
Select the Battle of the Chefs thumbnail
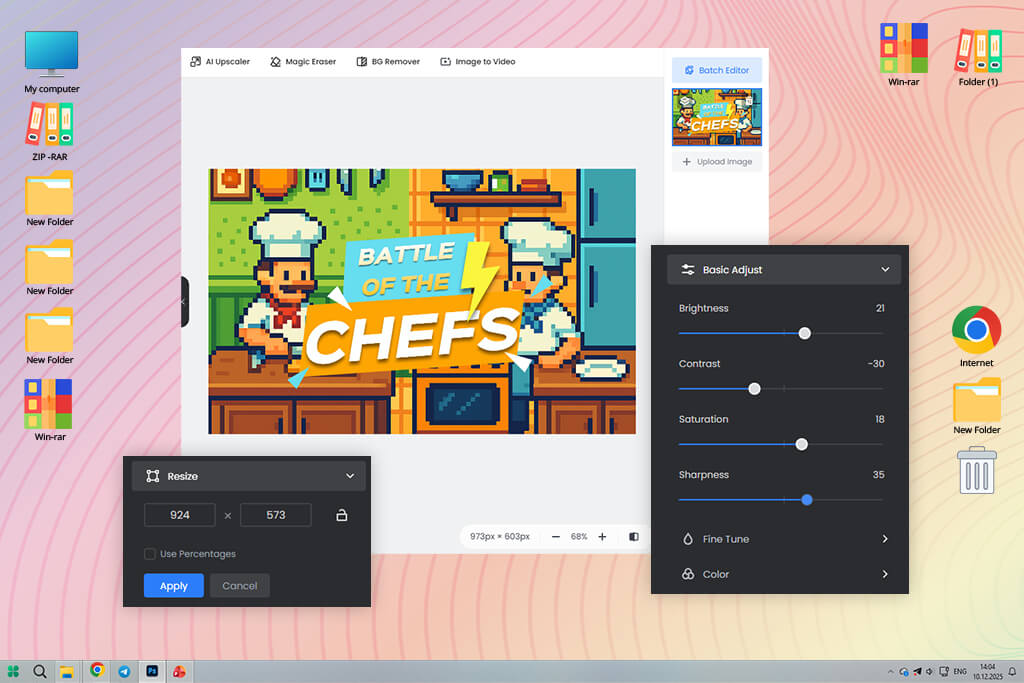point(716,118)
